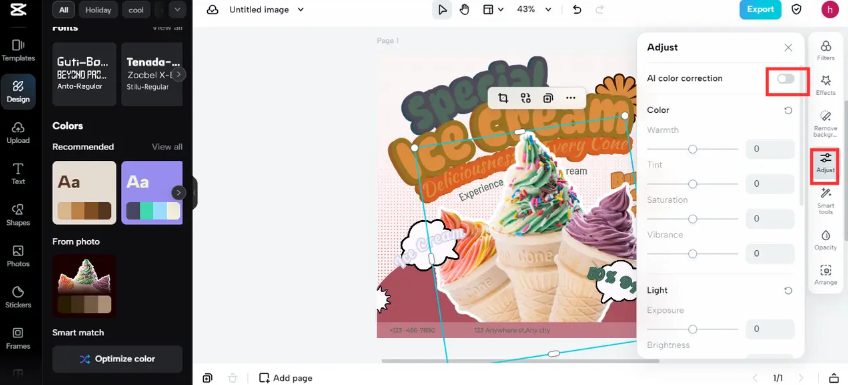The width and height of the screenshot is (848, 385).
Task: Click the crop icon in floating toolbar
Action: pos(503,98)
